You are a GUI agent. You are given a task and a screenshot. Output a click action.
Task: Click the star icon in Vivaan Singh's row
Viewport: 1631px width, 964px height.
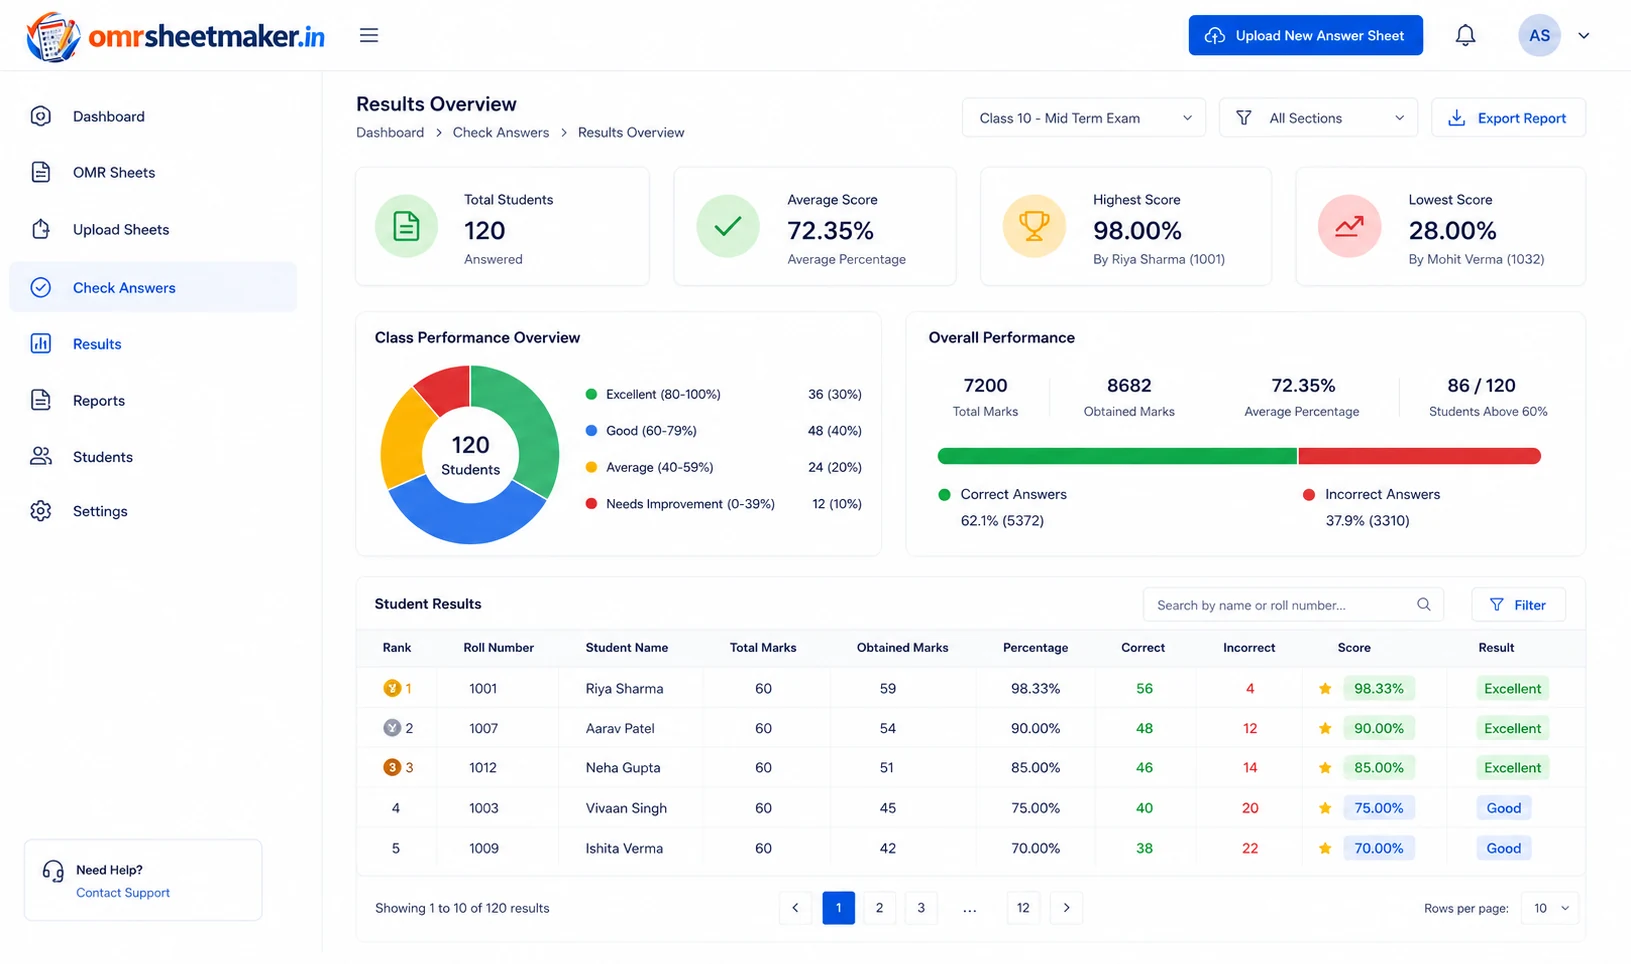tap(1325, 808)
